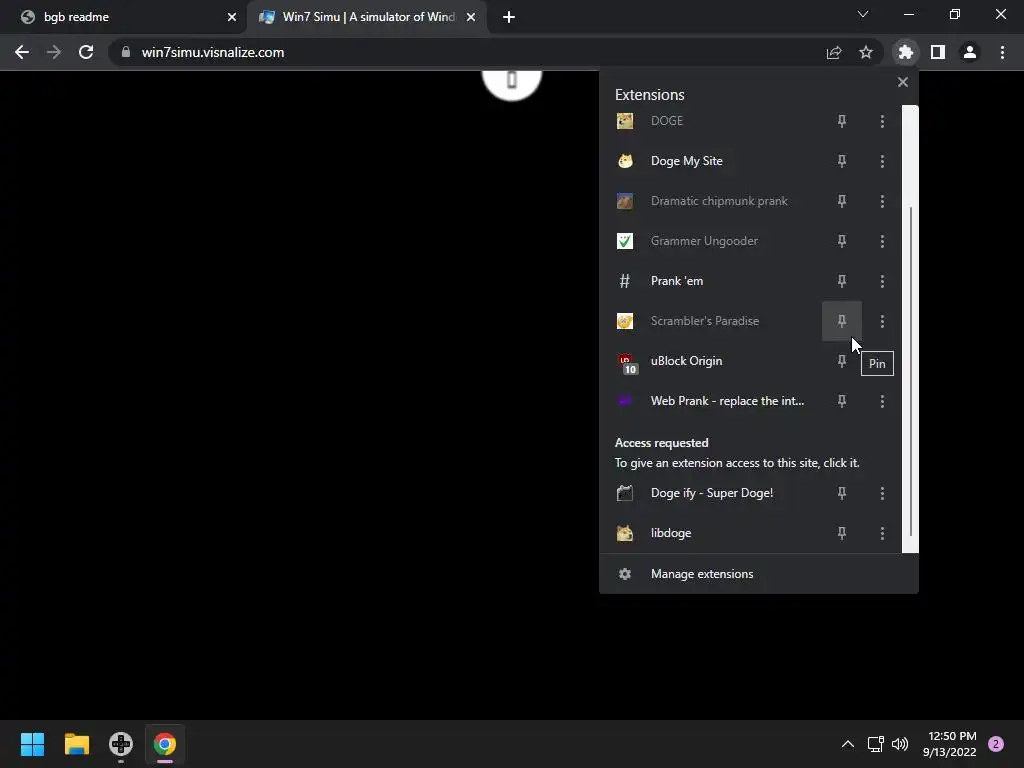Pin the DOGE extension
This screenshot has width=1024, height=768.
(x=842, y=121)
